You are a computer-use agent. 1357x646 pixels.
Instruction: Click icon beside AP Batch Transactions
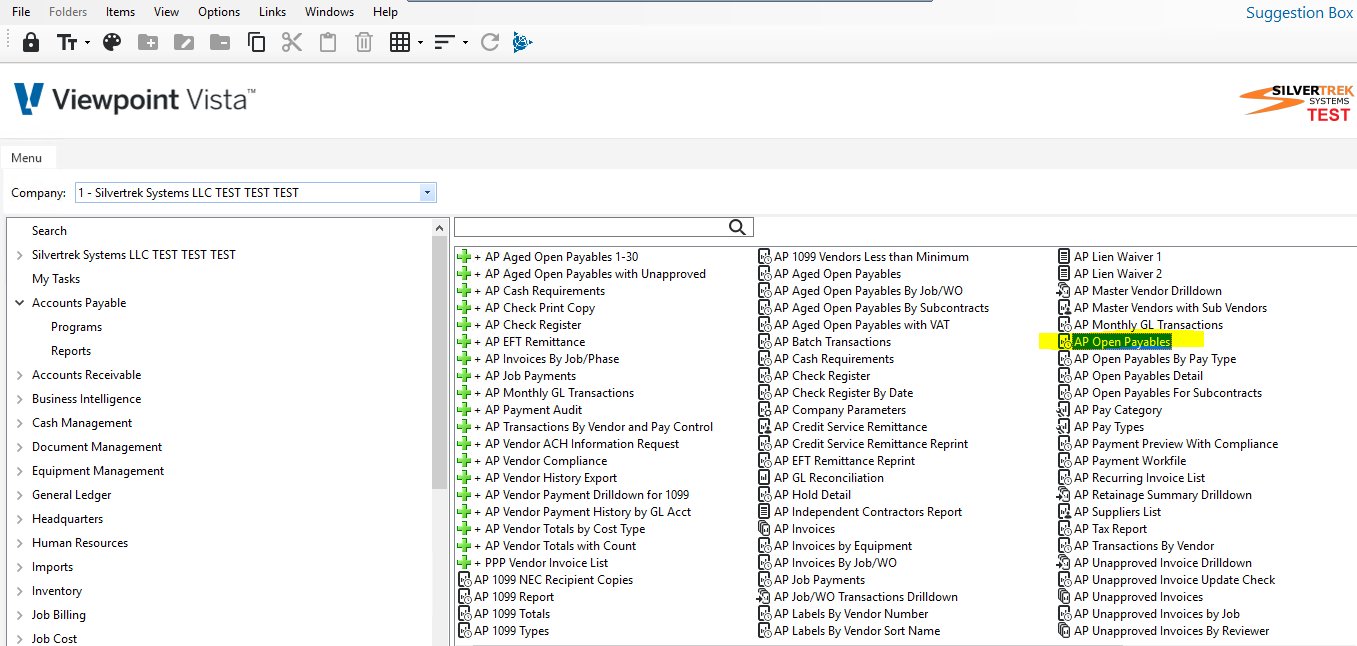point(765,342)
